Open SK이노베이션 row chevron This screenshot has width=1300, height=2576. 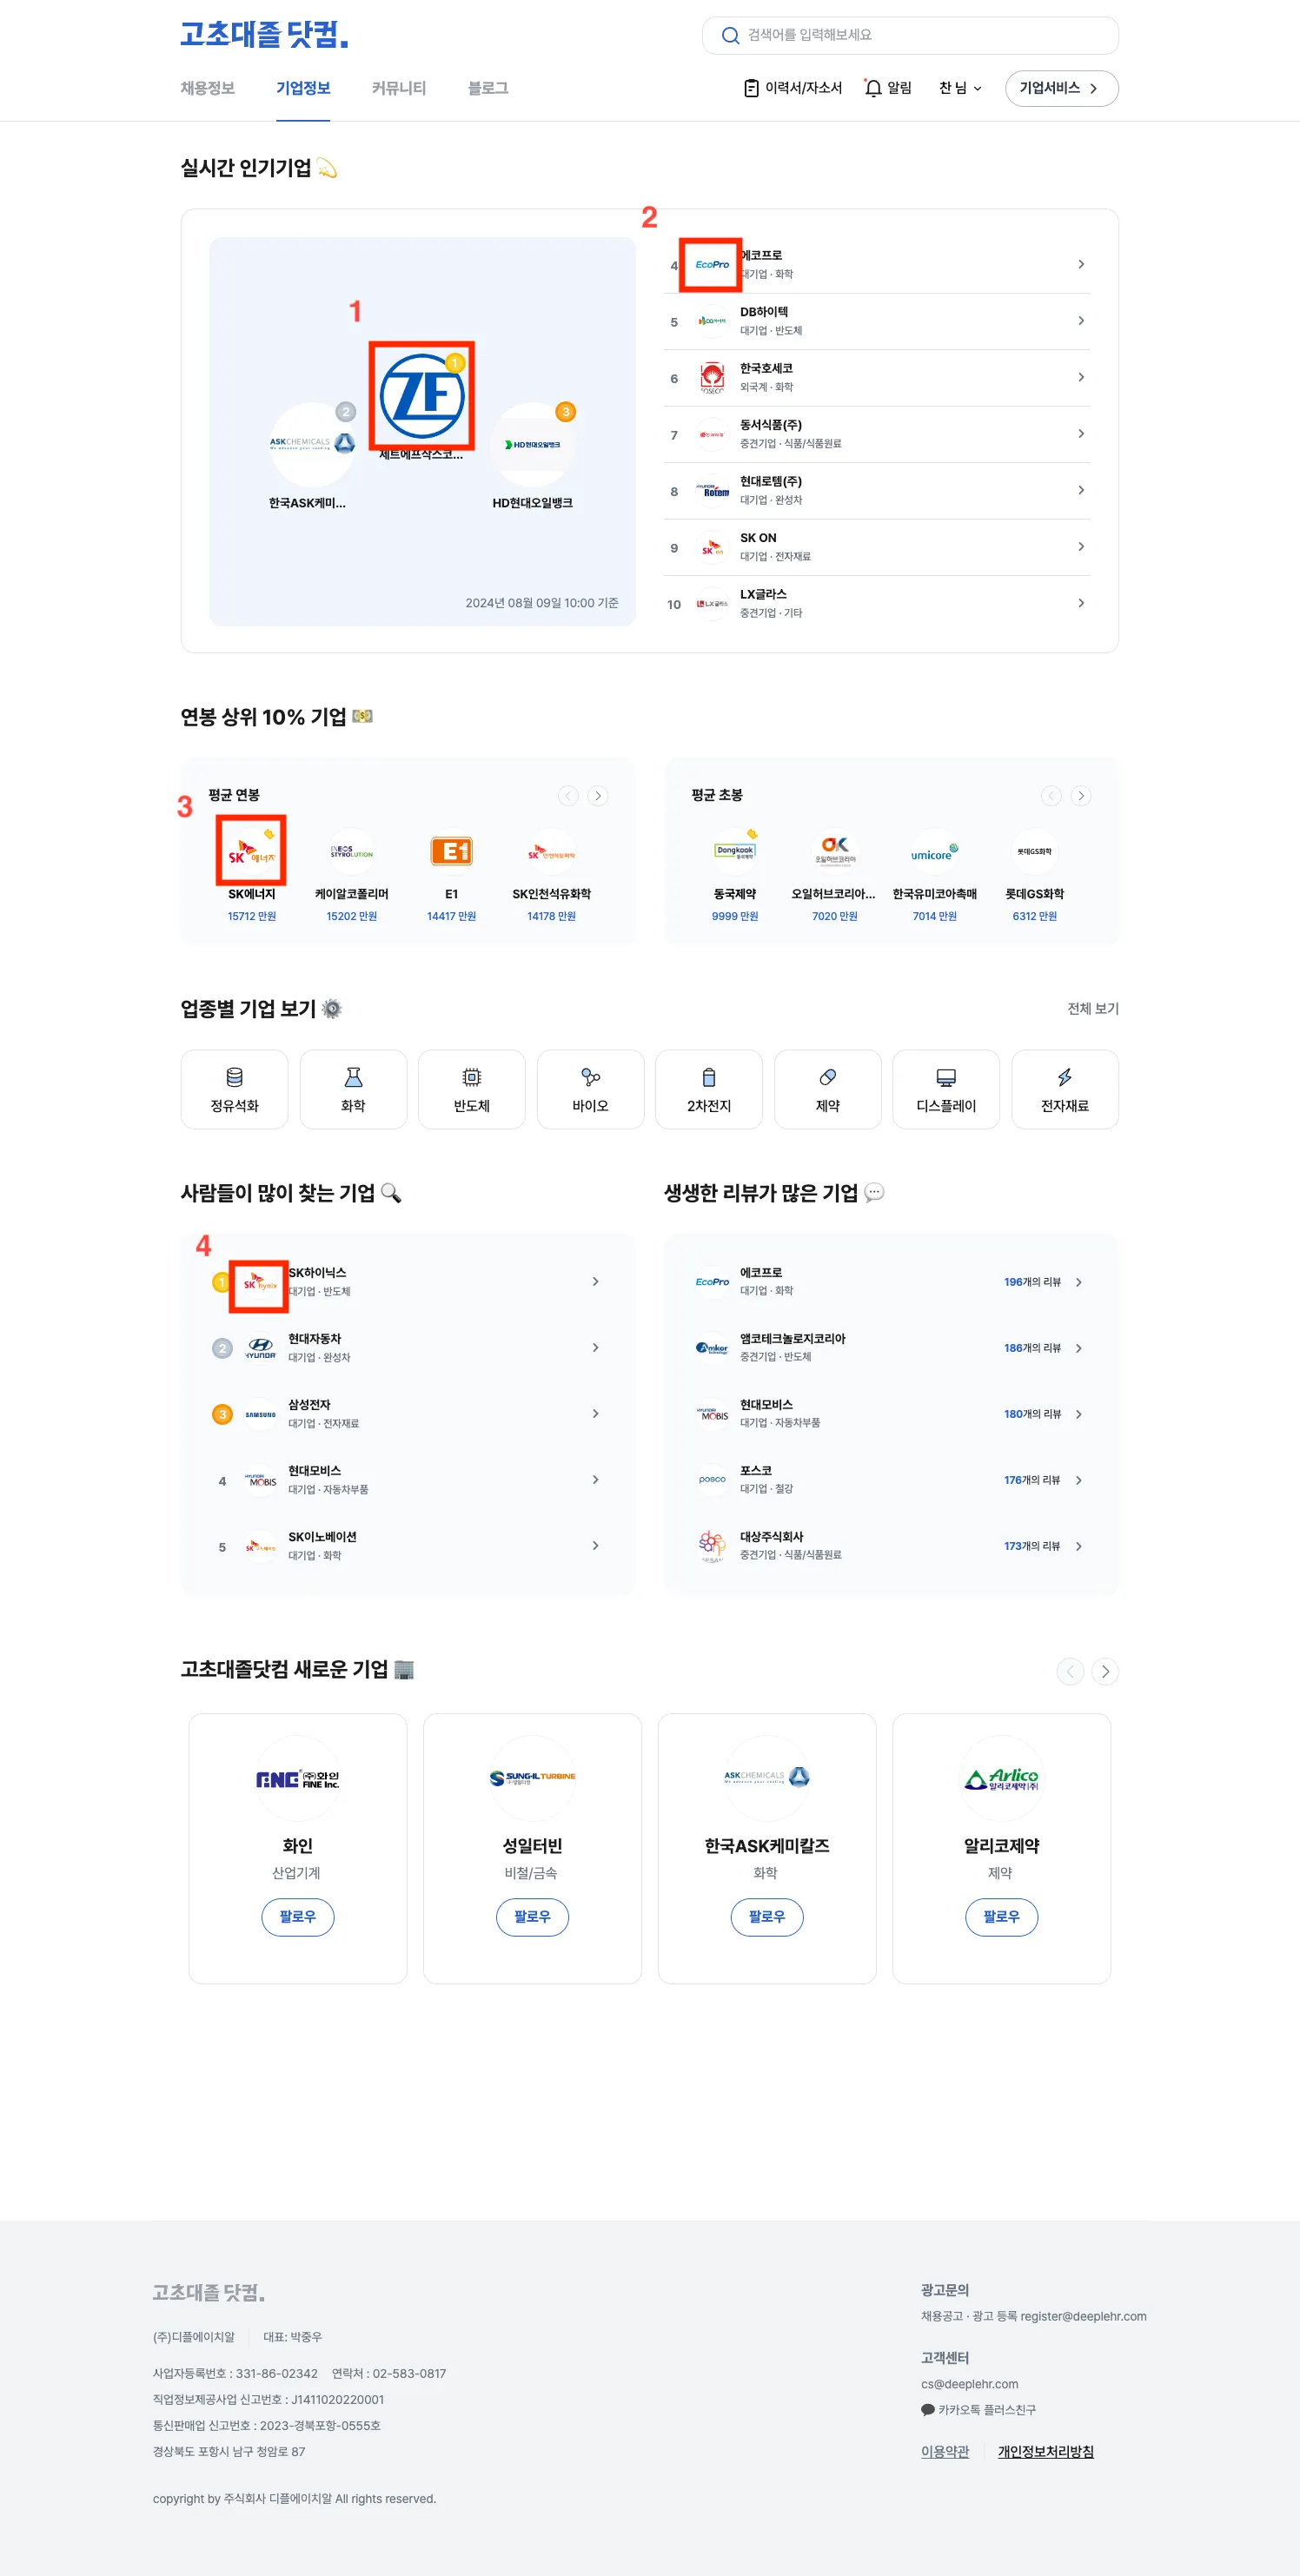(x=595, y=1546)
